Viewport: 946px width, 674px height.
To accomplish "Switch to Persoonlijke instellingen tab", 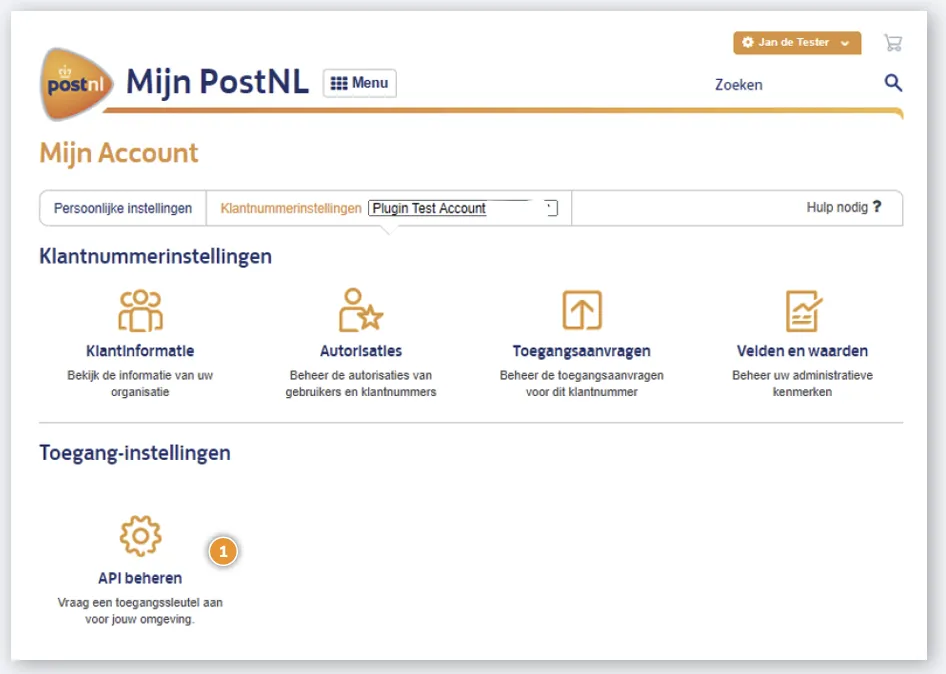I will (x=123, y=208).
